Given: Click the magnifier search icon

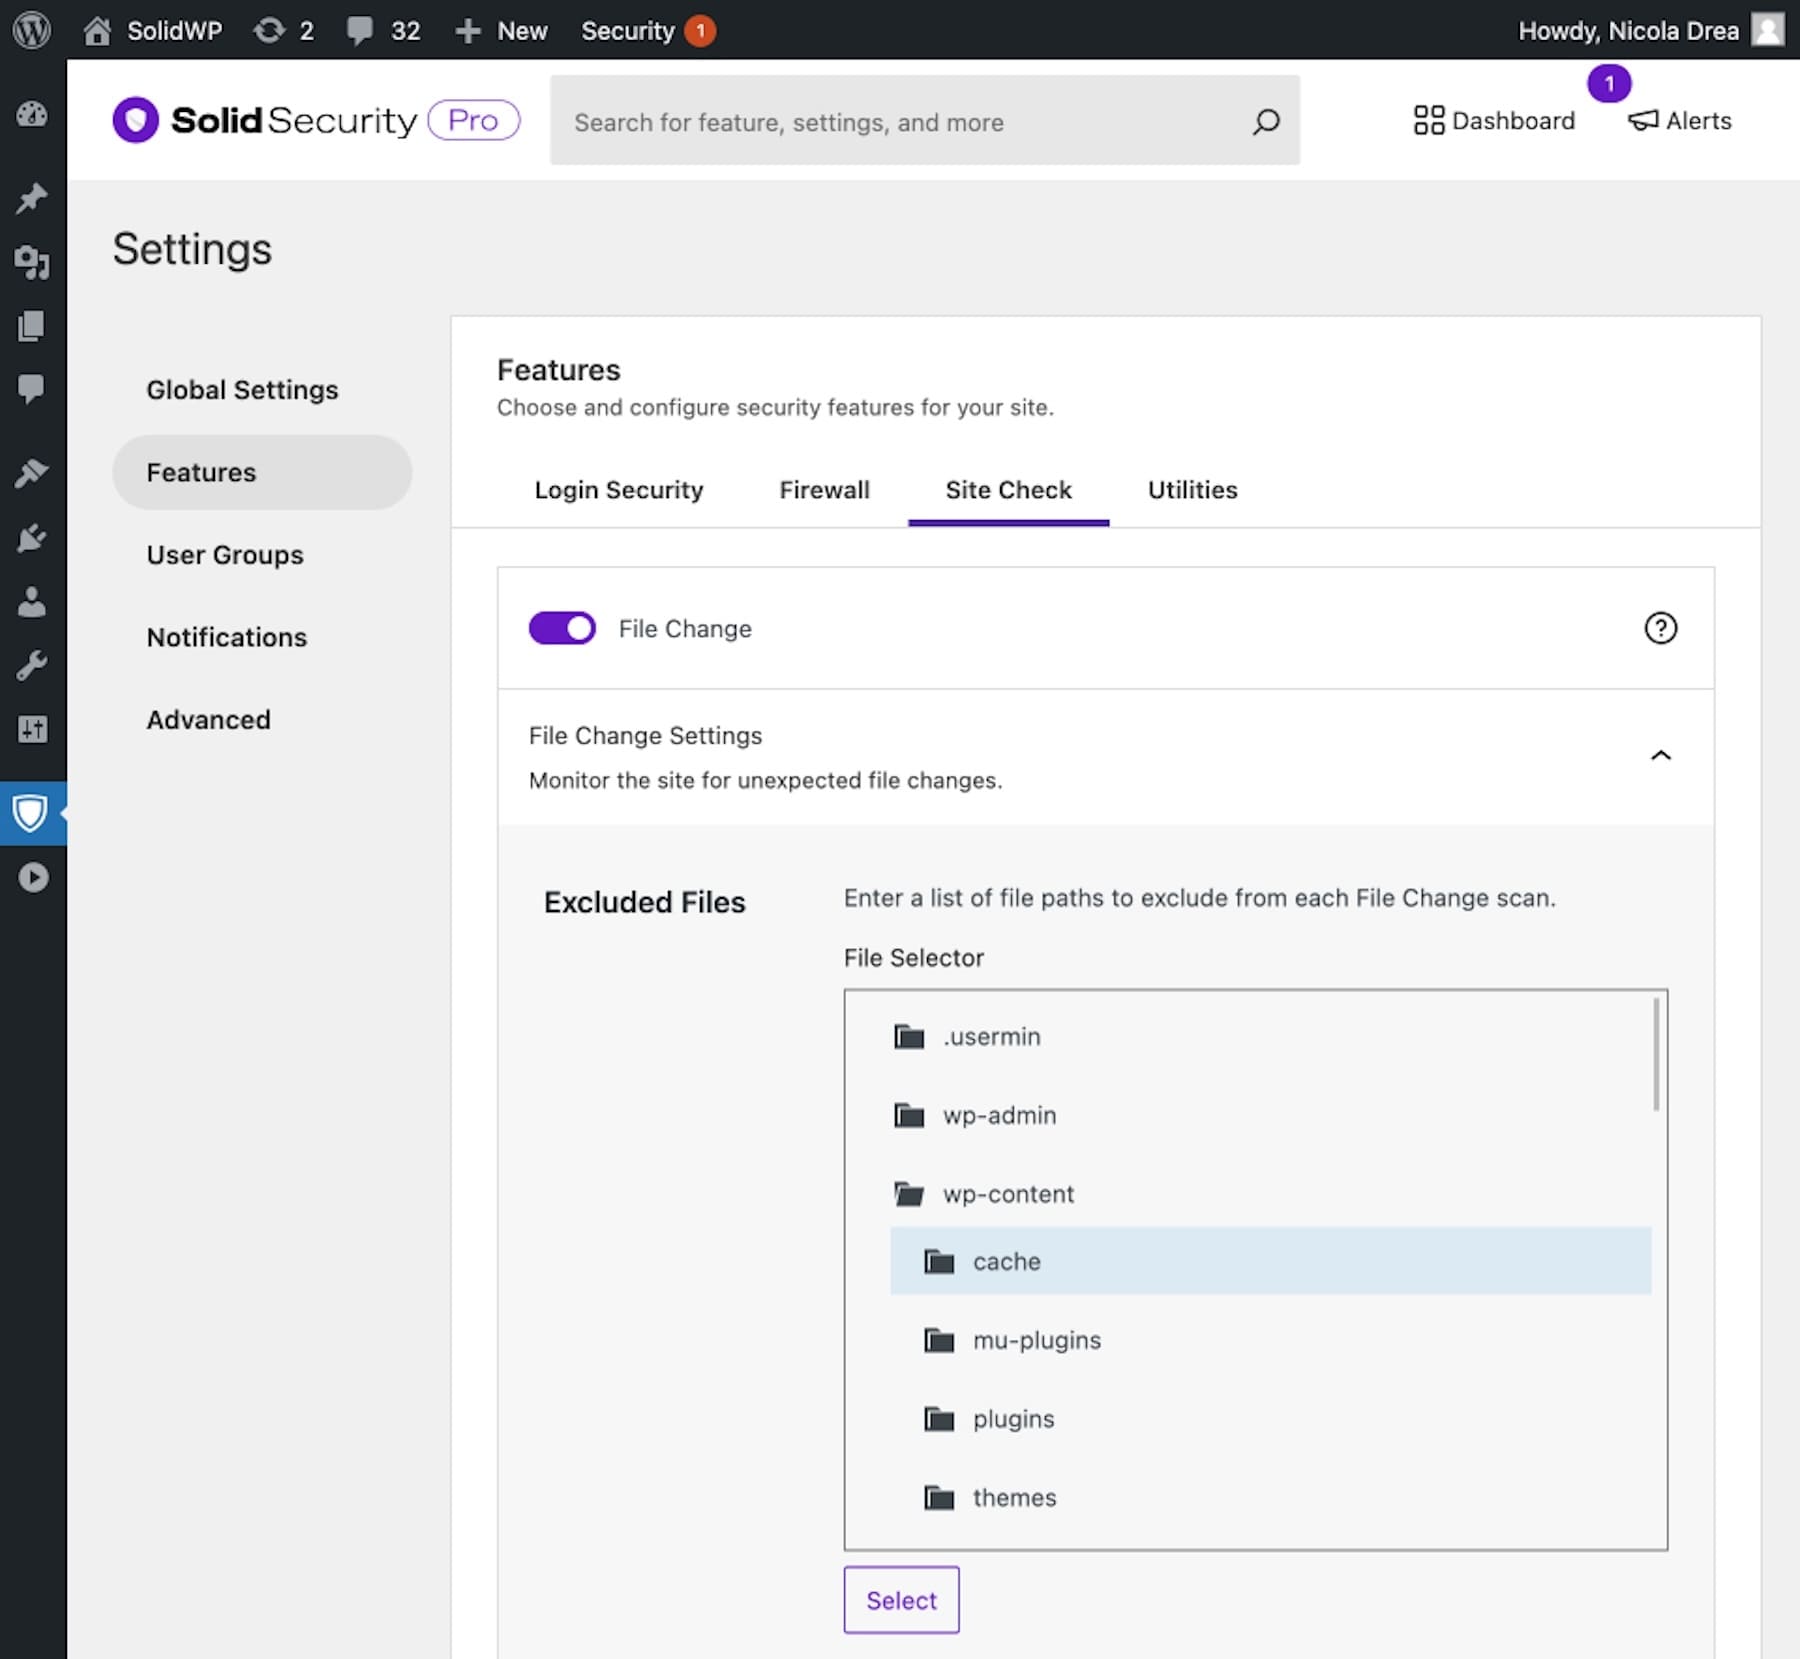Looking at the screenshot, I should coord(1266,122).
